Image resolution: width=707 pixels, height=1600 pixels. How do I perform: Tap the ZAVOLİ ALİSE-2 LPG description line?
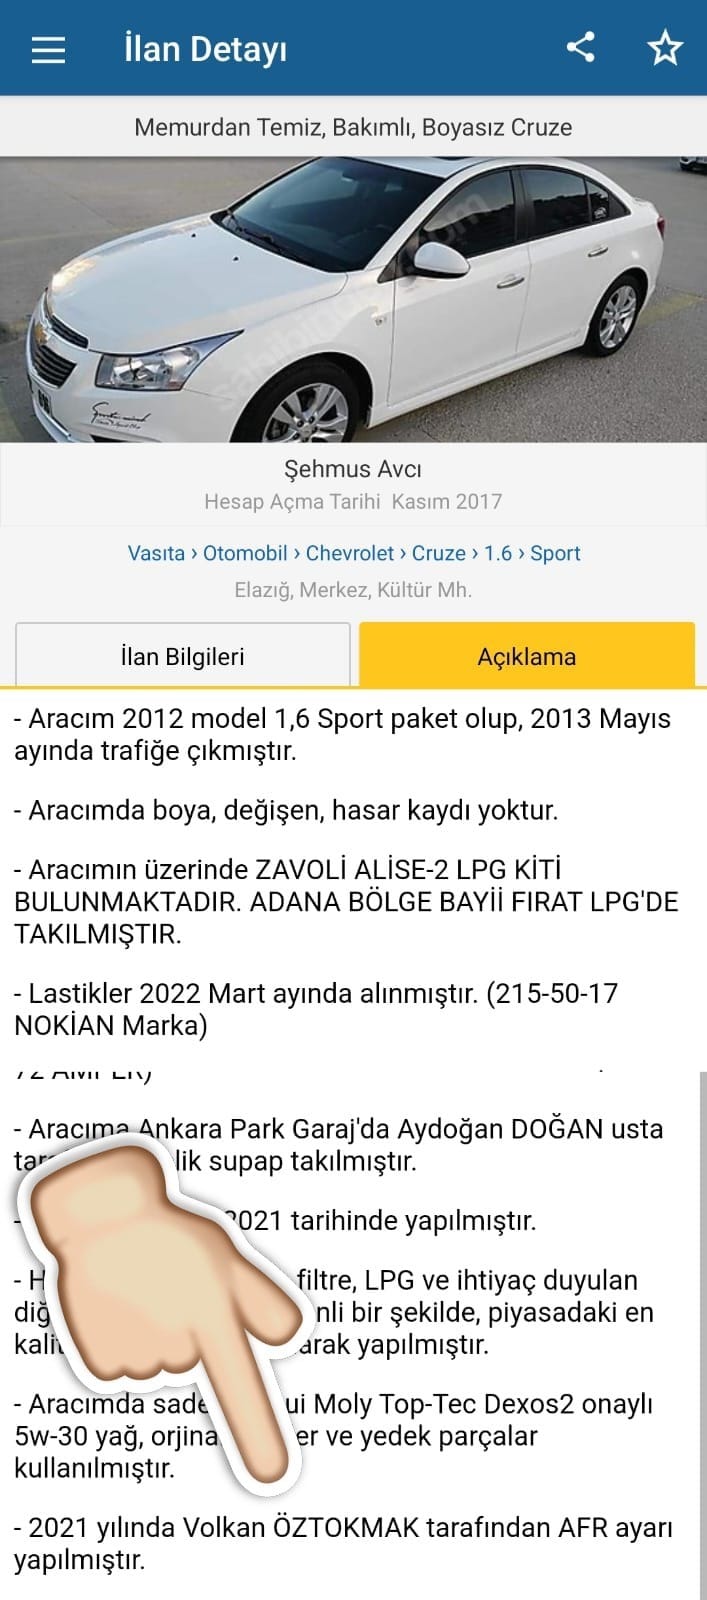click(x=346, y=902)
